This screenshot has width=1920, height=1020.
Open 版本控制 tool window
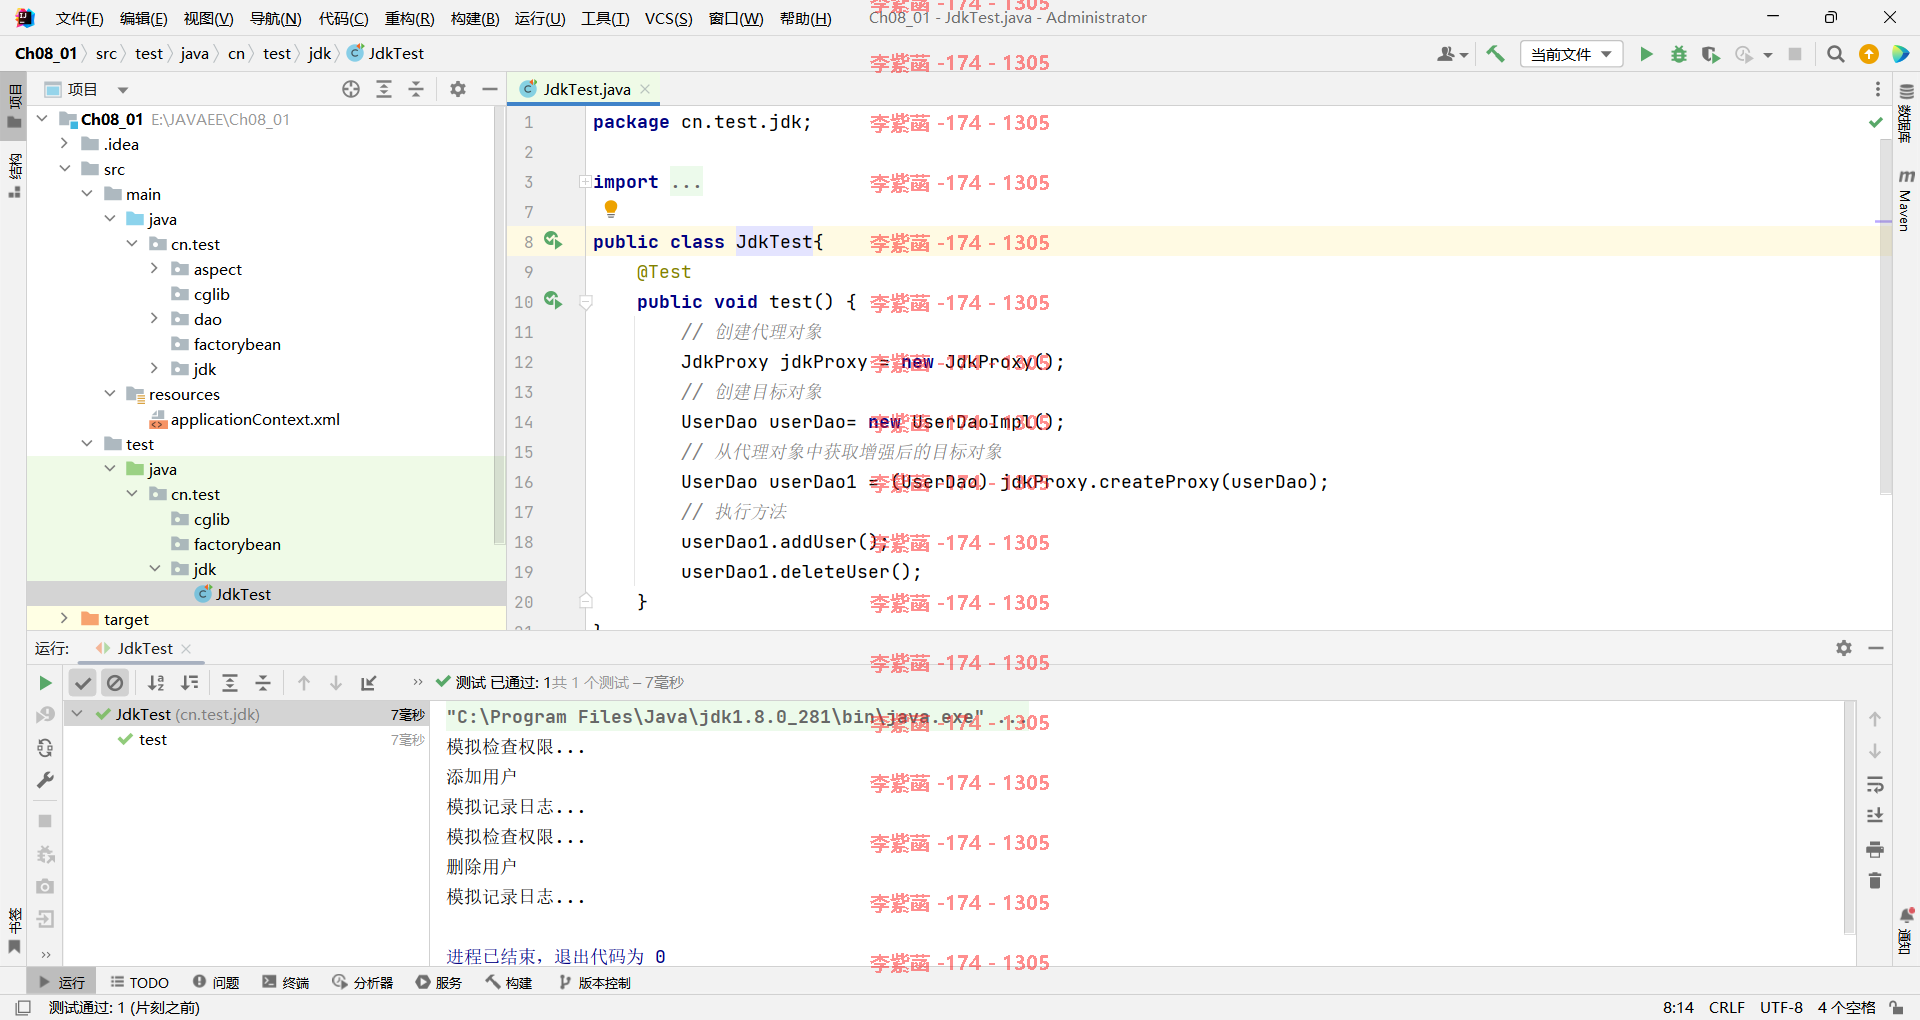(x=595, y=982)
